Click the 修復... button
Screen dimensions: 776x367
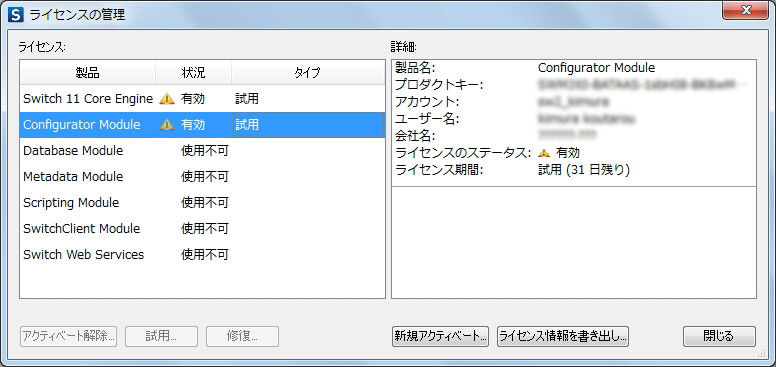point(242,336)
